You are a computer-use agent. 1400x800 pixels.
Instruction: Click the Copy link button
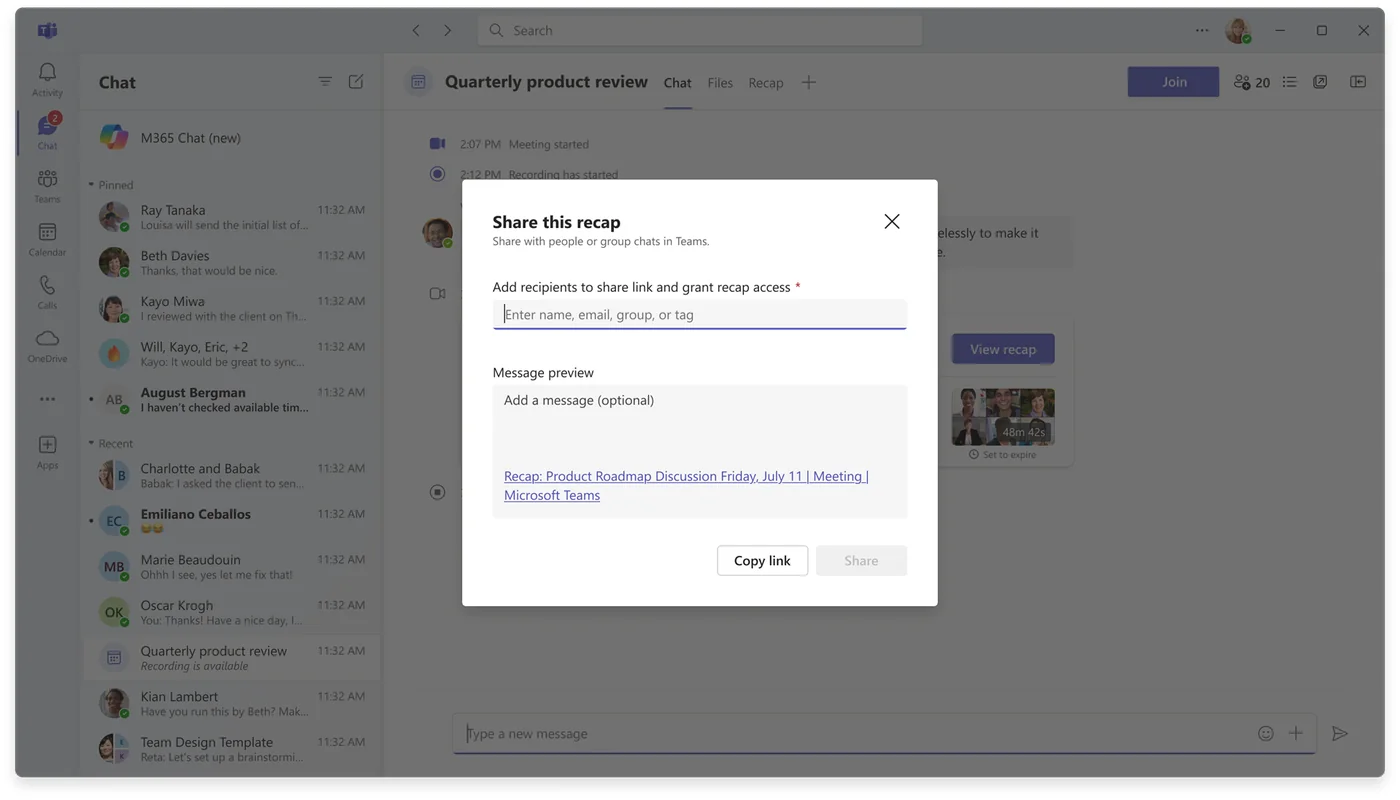[x=762, y=560]
